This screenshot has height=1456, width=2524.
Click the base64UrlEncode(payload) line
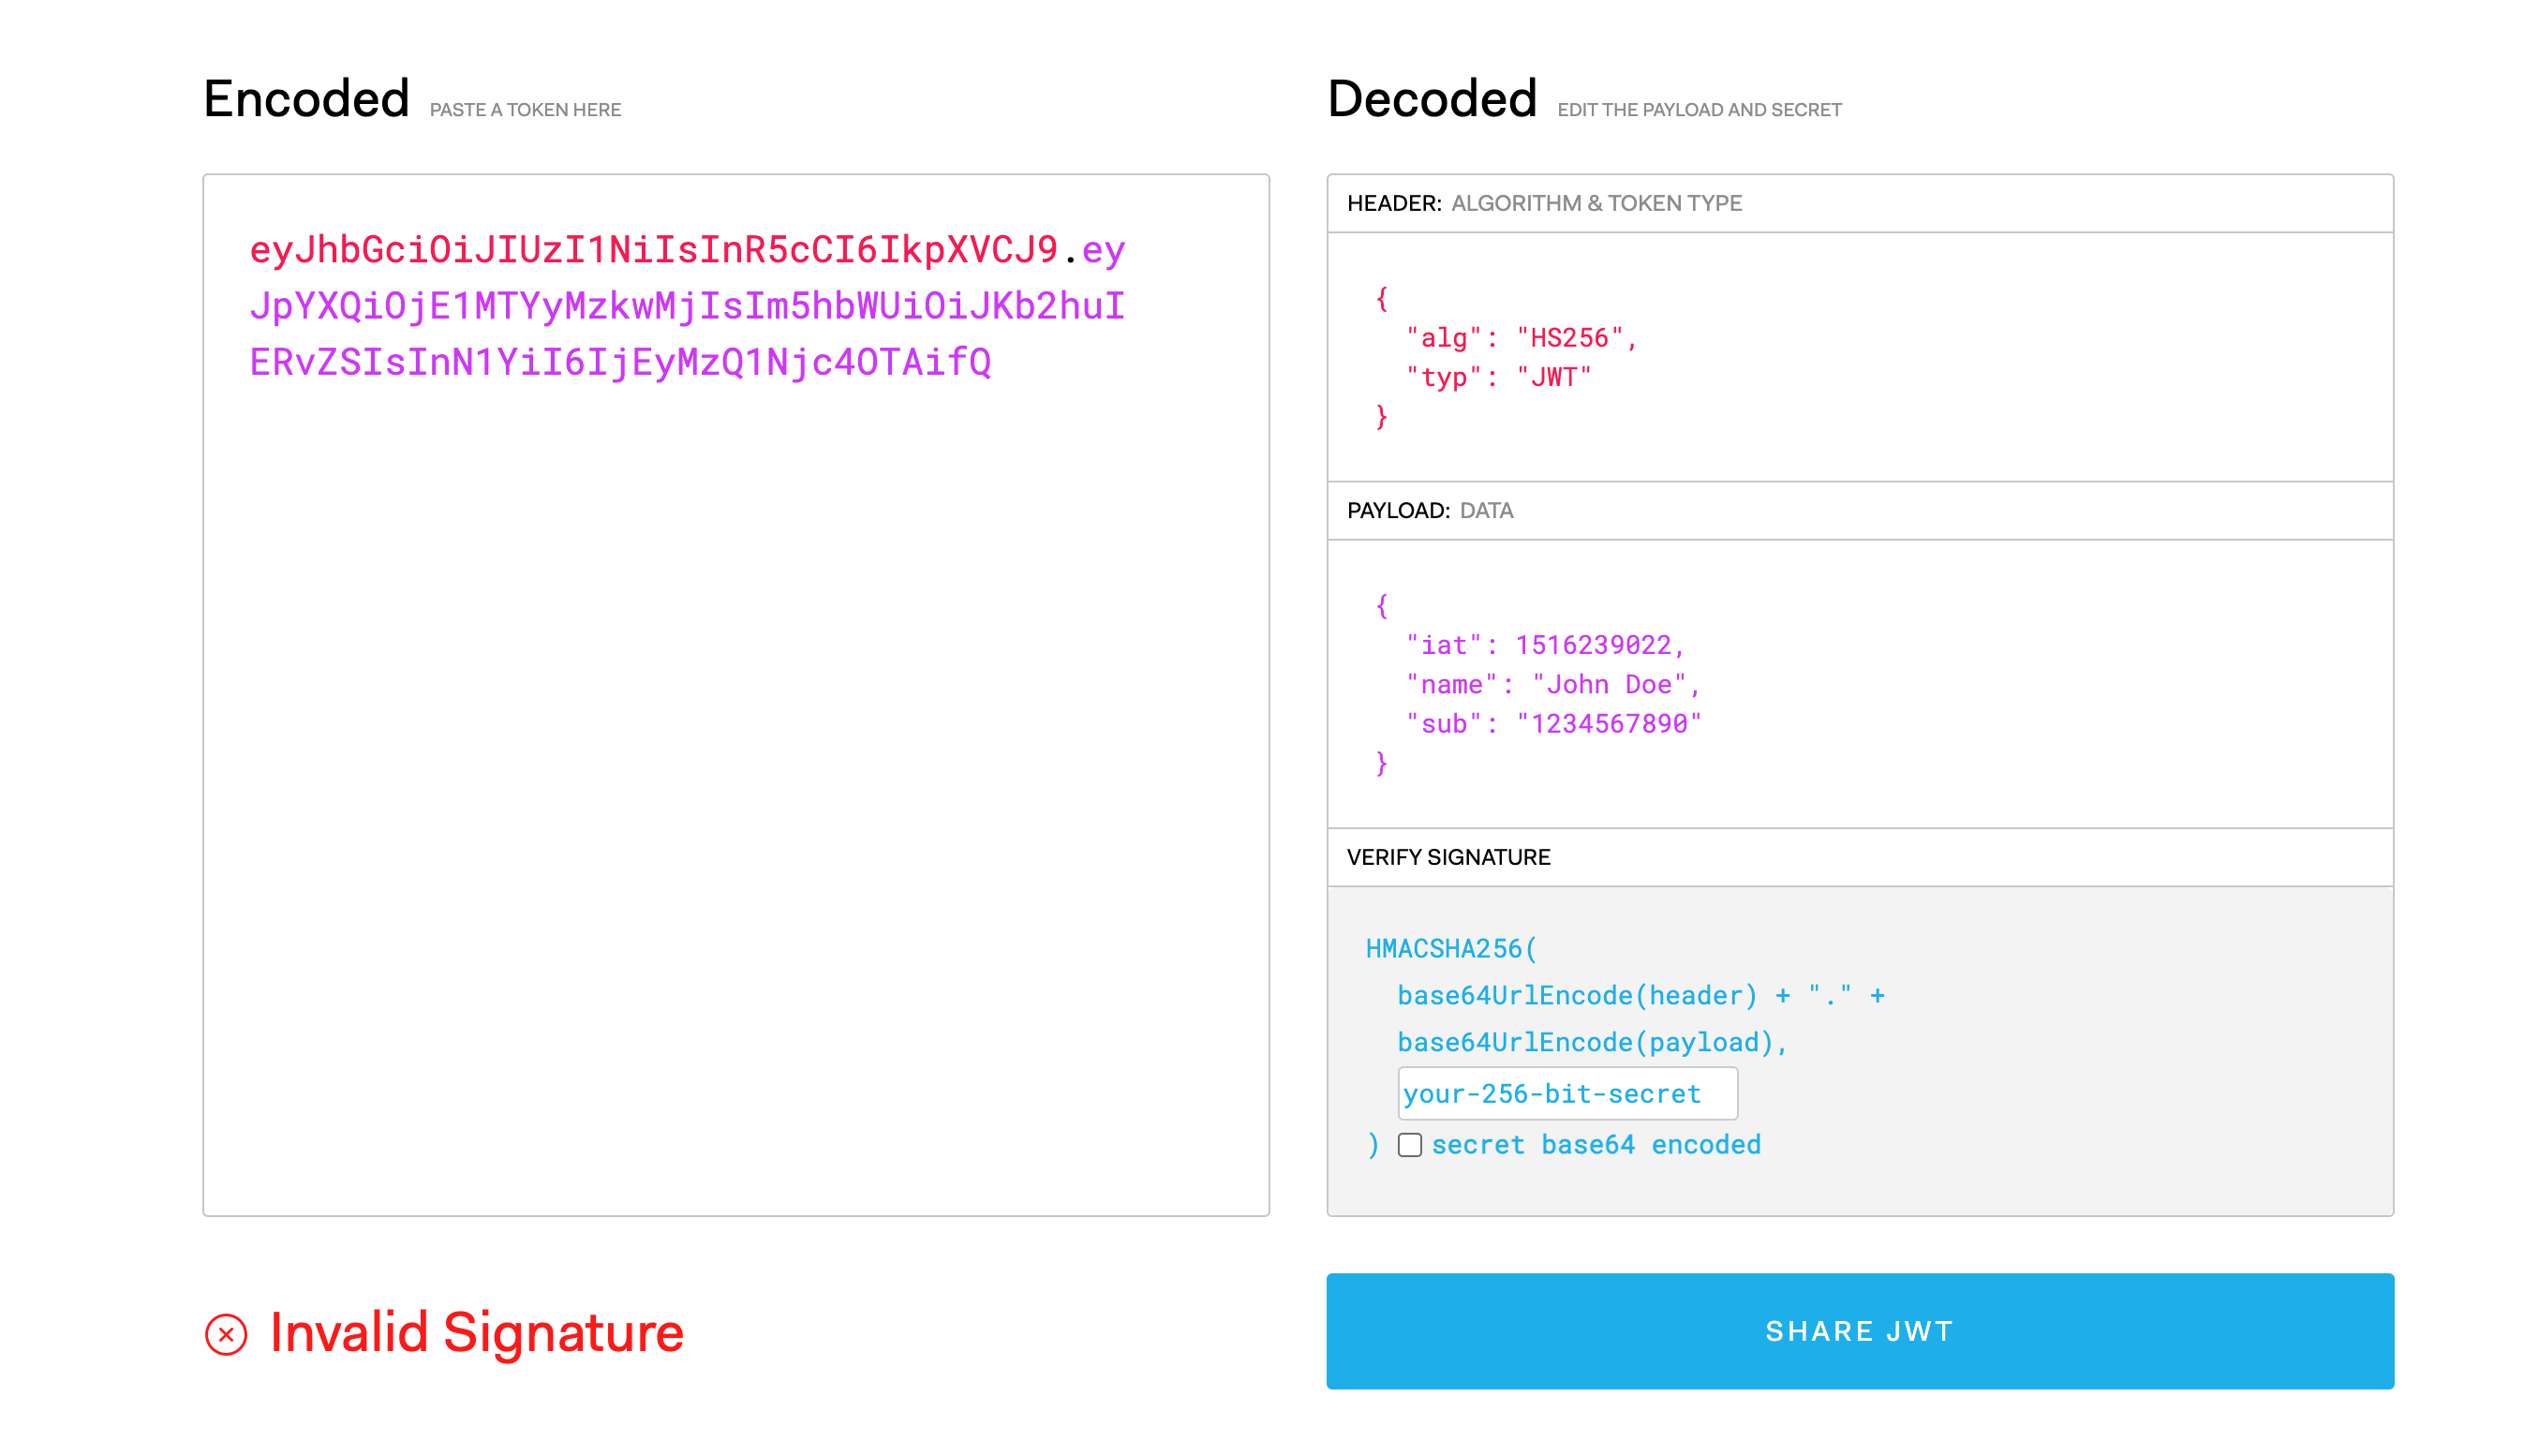pos(1592,1042)
